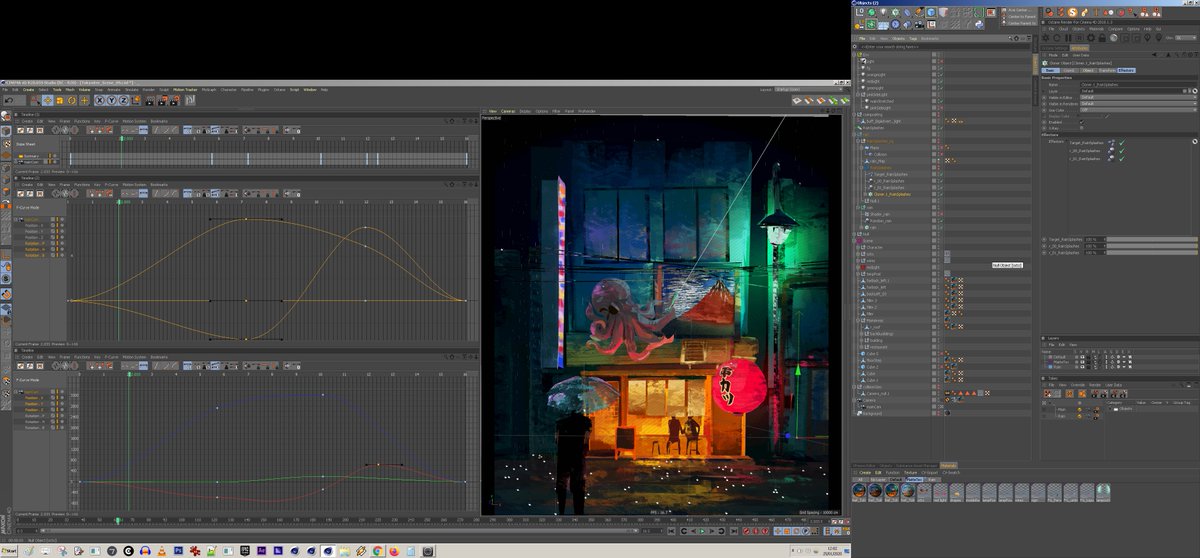Screen dimensions: 1200x558
Task: Select the Main take row
Action: [1062, 409]
